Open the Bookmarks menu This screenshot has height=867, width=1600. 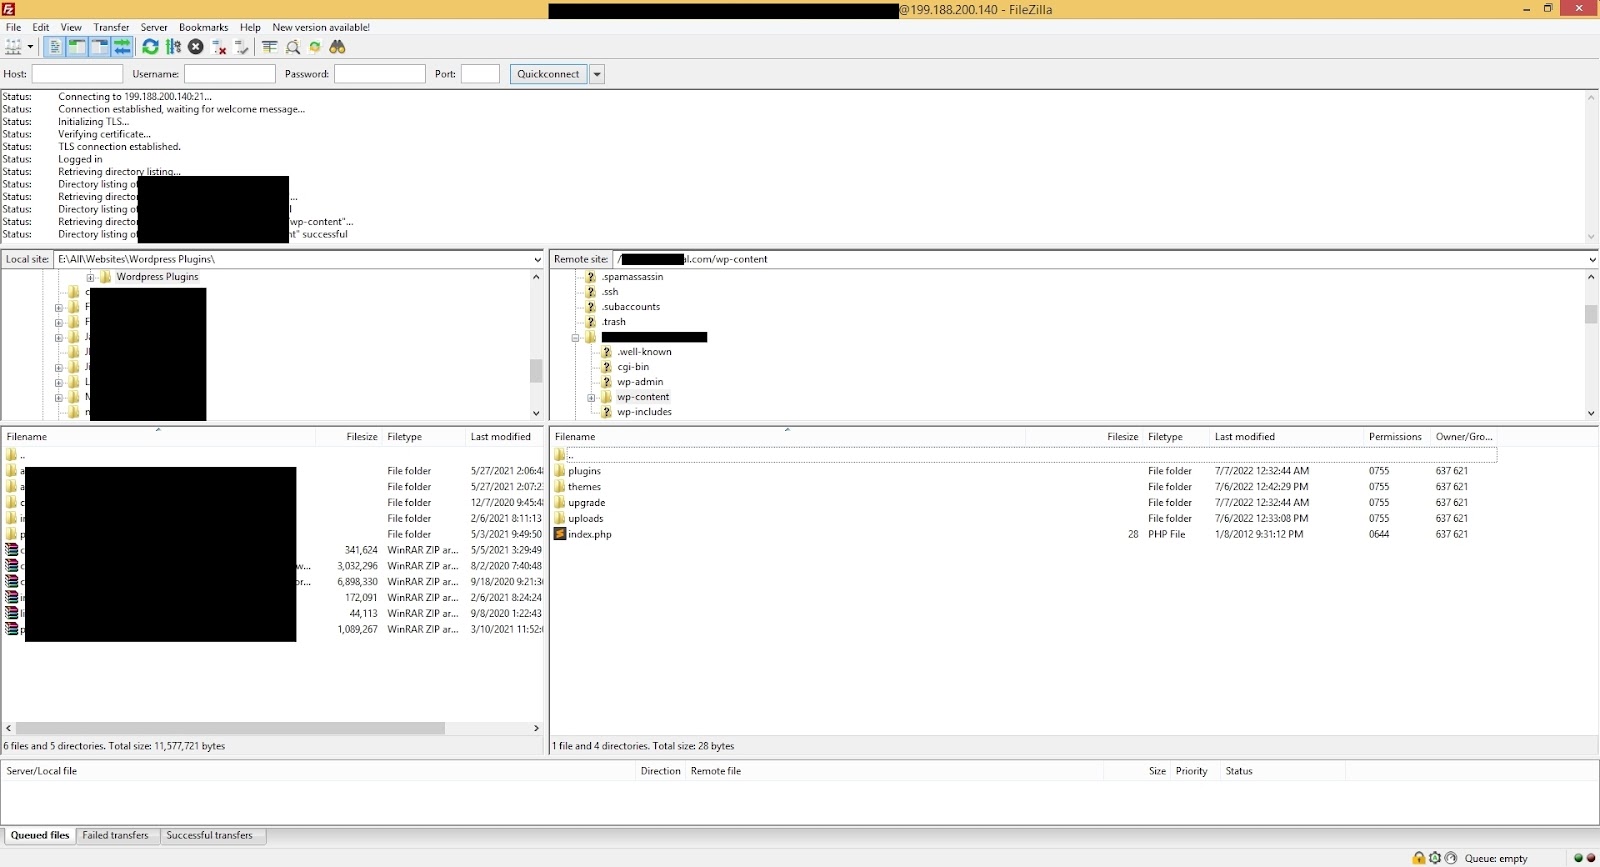coord(204,27)
